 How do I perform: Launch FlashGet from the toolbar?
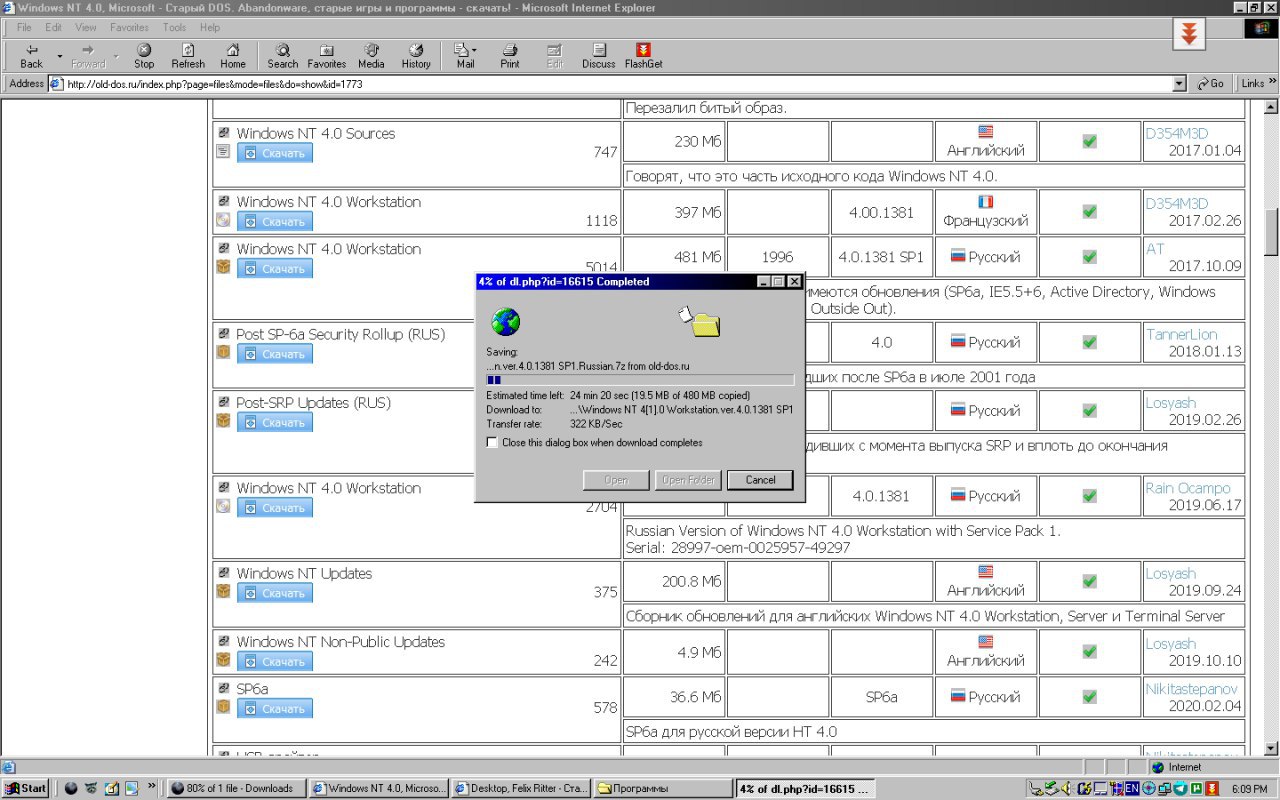[x=644, y=56]
